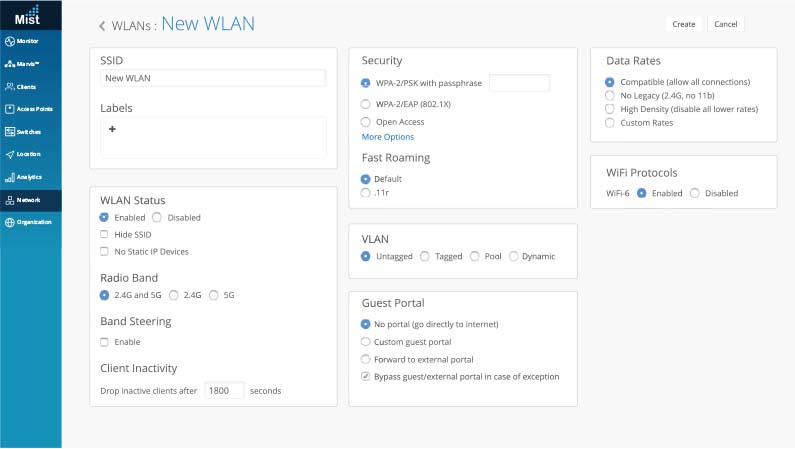
Task: Add a label with plus icon
Action: [x=112, y=129]
